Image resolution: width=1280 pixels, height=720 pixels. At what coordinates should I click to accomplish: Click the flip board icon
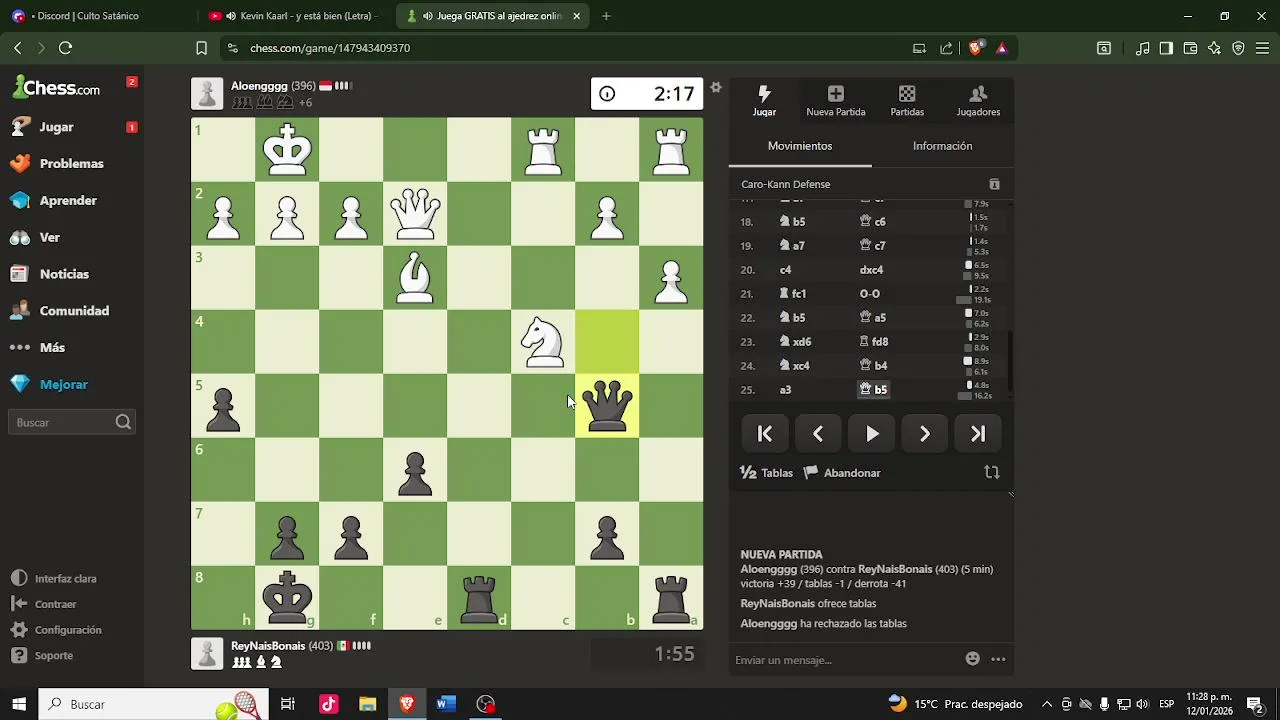click(992, 473)
